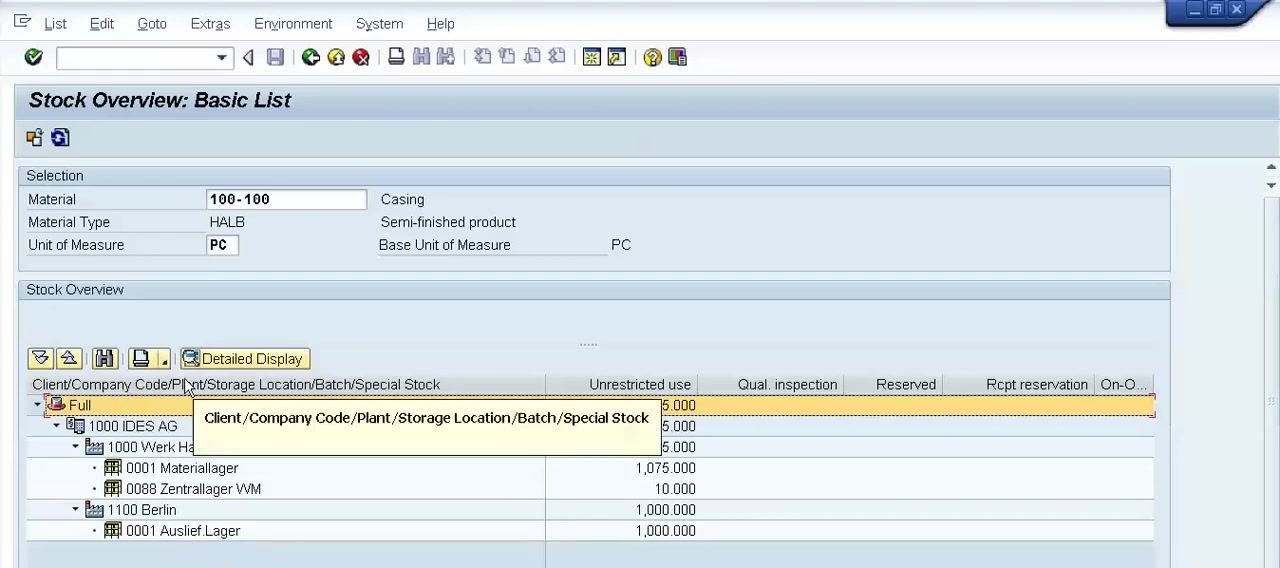Open the Edit menu
The width and height of the screenshot is (1280, 568).
tap(101, 23)
